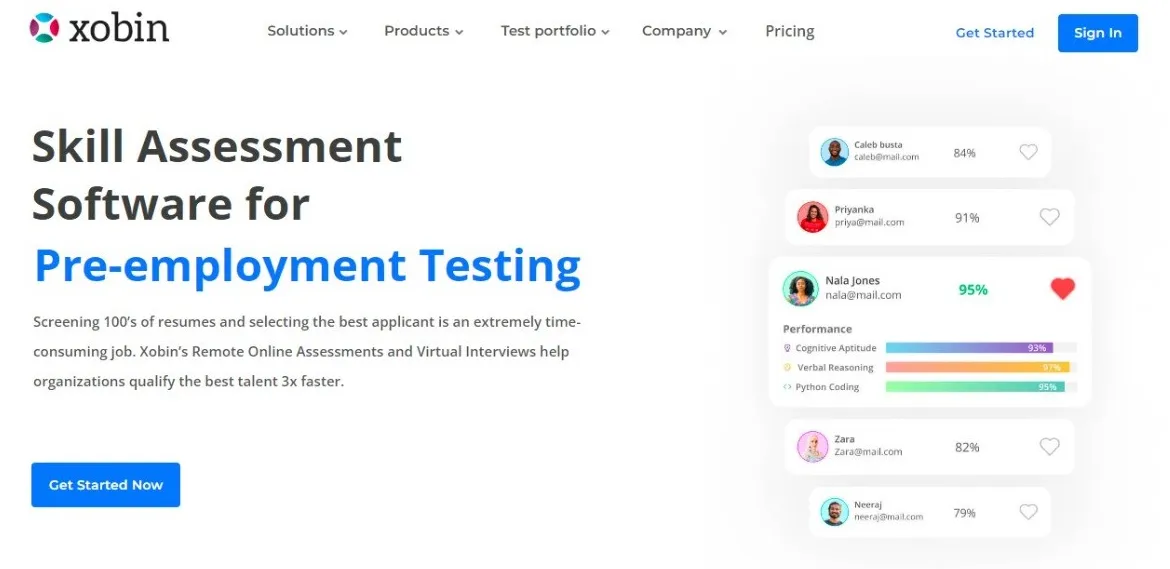1170x569 pixels.
Task: Click the Get Started Now button
Action: click(x=105, y=485)
